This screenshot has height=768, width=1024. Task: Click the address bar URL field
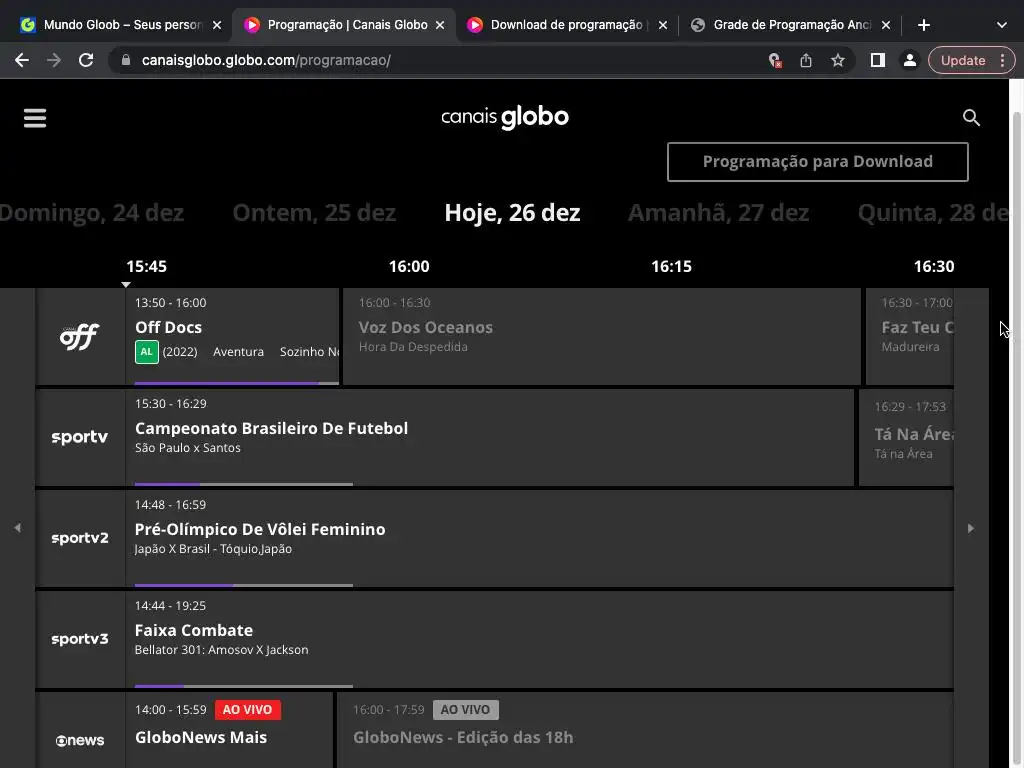point(444,61)
